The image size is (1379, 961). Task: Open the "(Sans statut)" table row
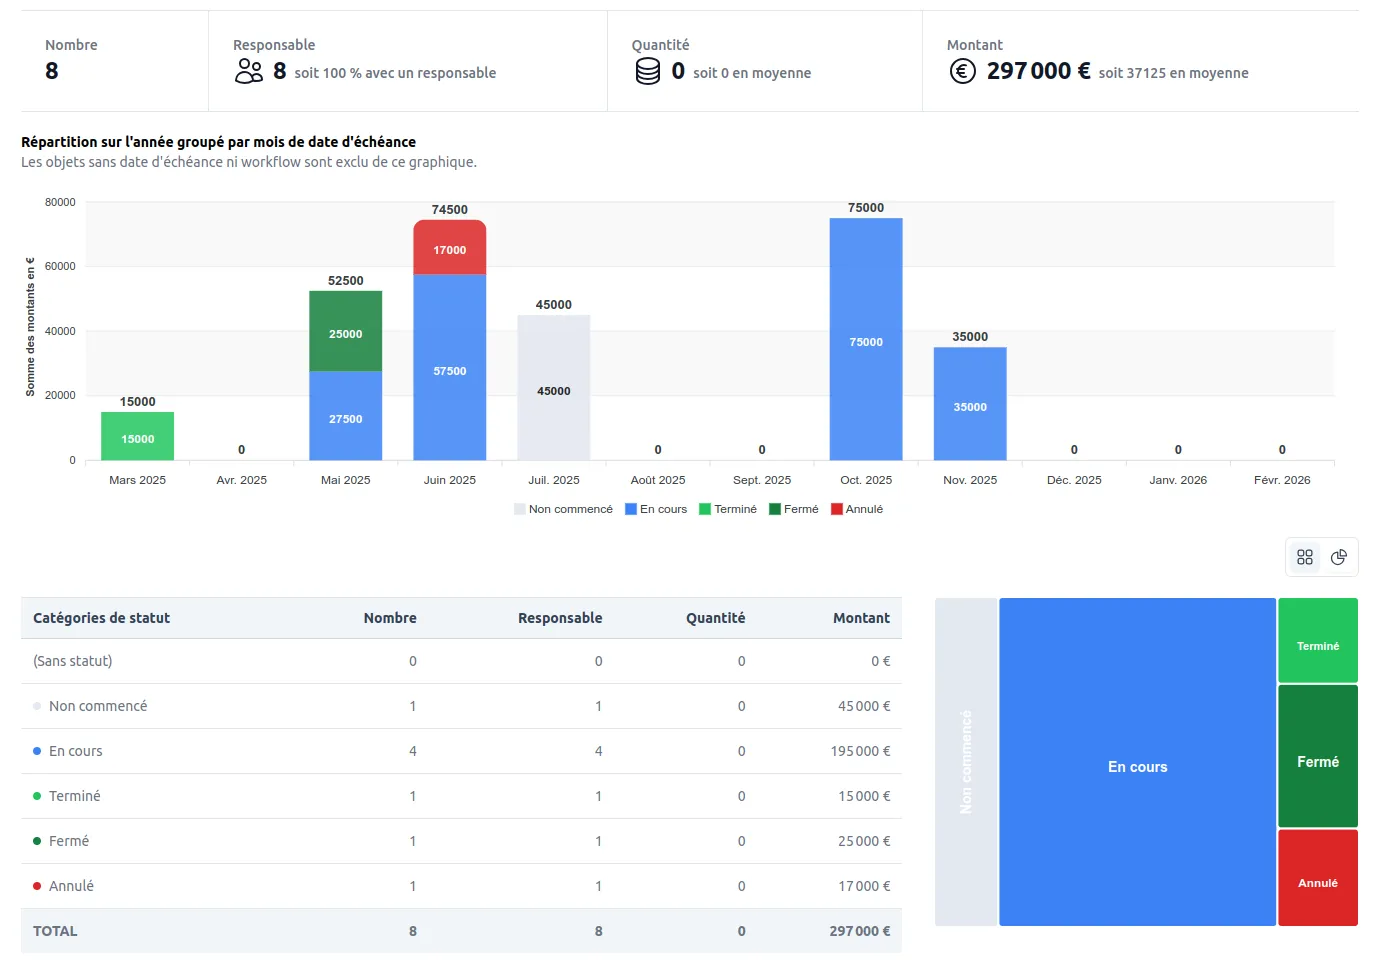(73, 661)
